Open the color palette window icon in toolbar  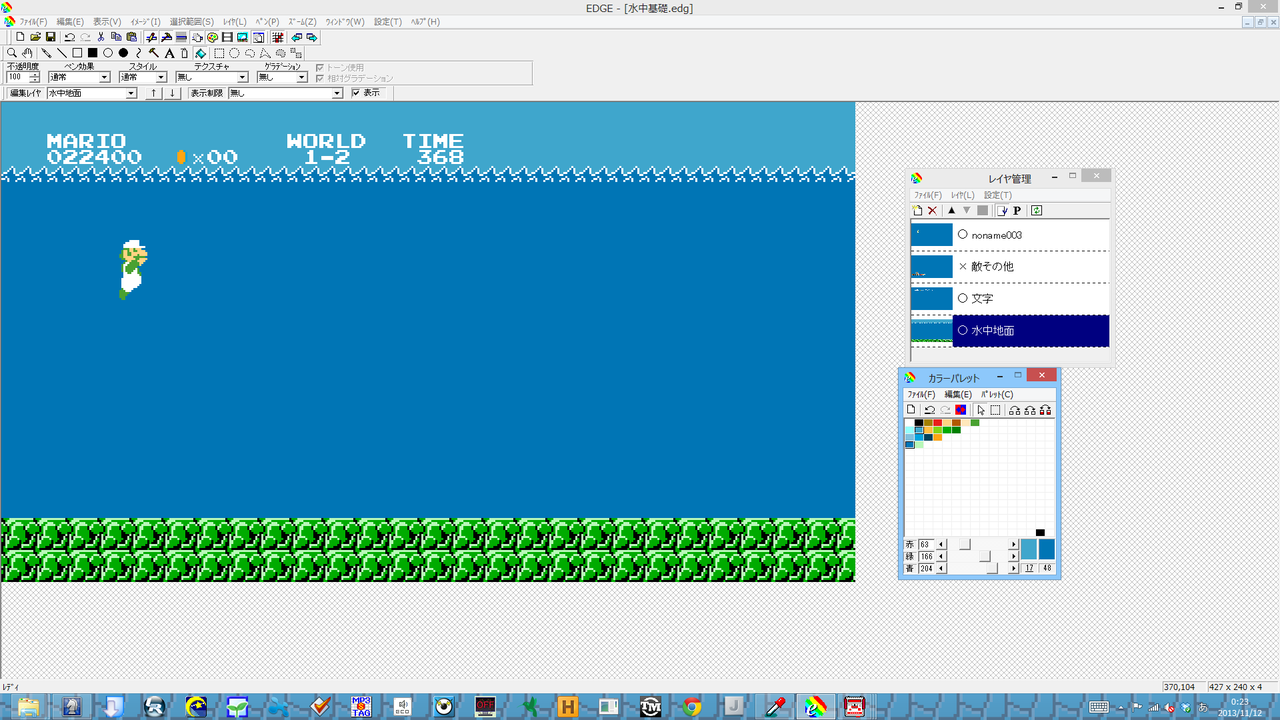213,37
